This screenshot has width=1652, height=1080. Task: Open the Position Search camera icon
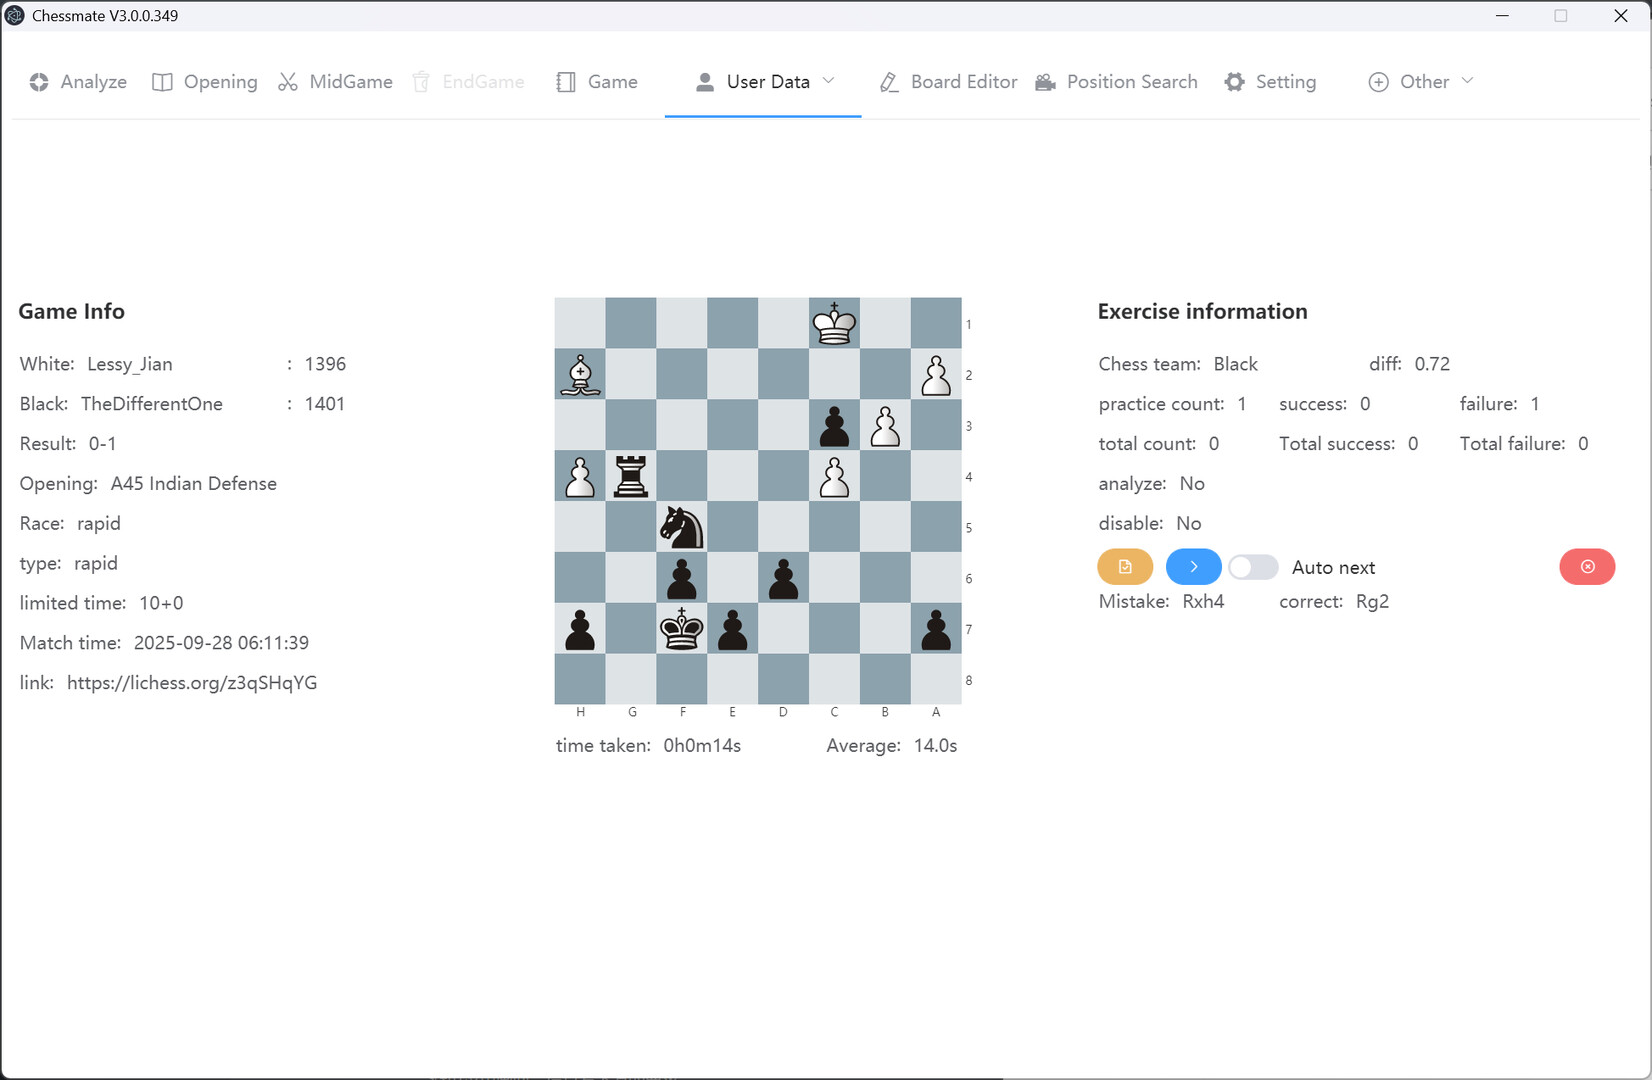[1045, 82]
